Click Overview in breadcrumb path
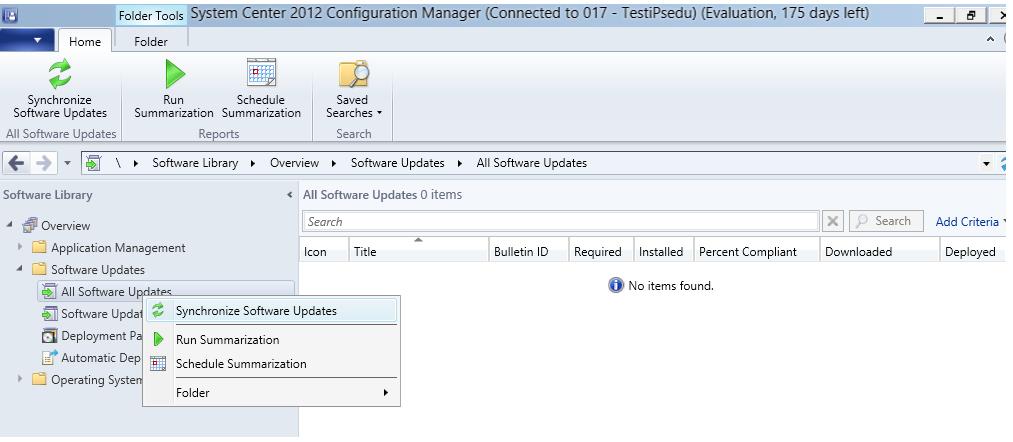This screenshot has width=1013, height=442. coord(295,163)
